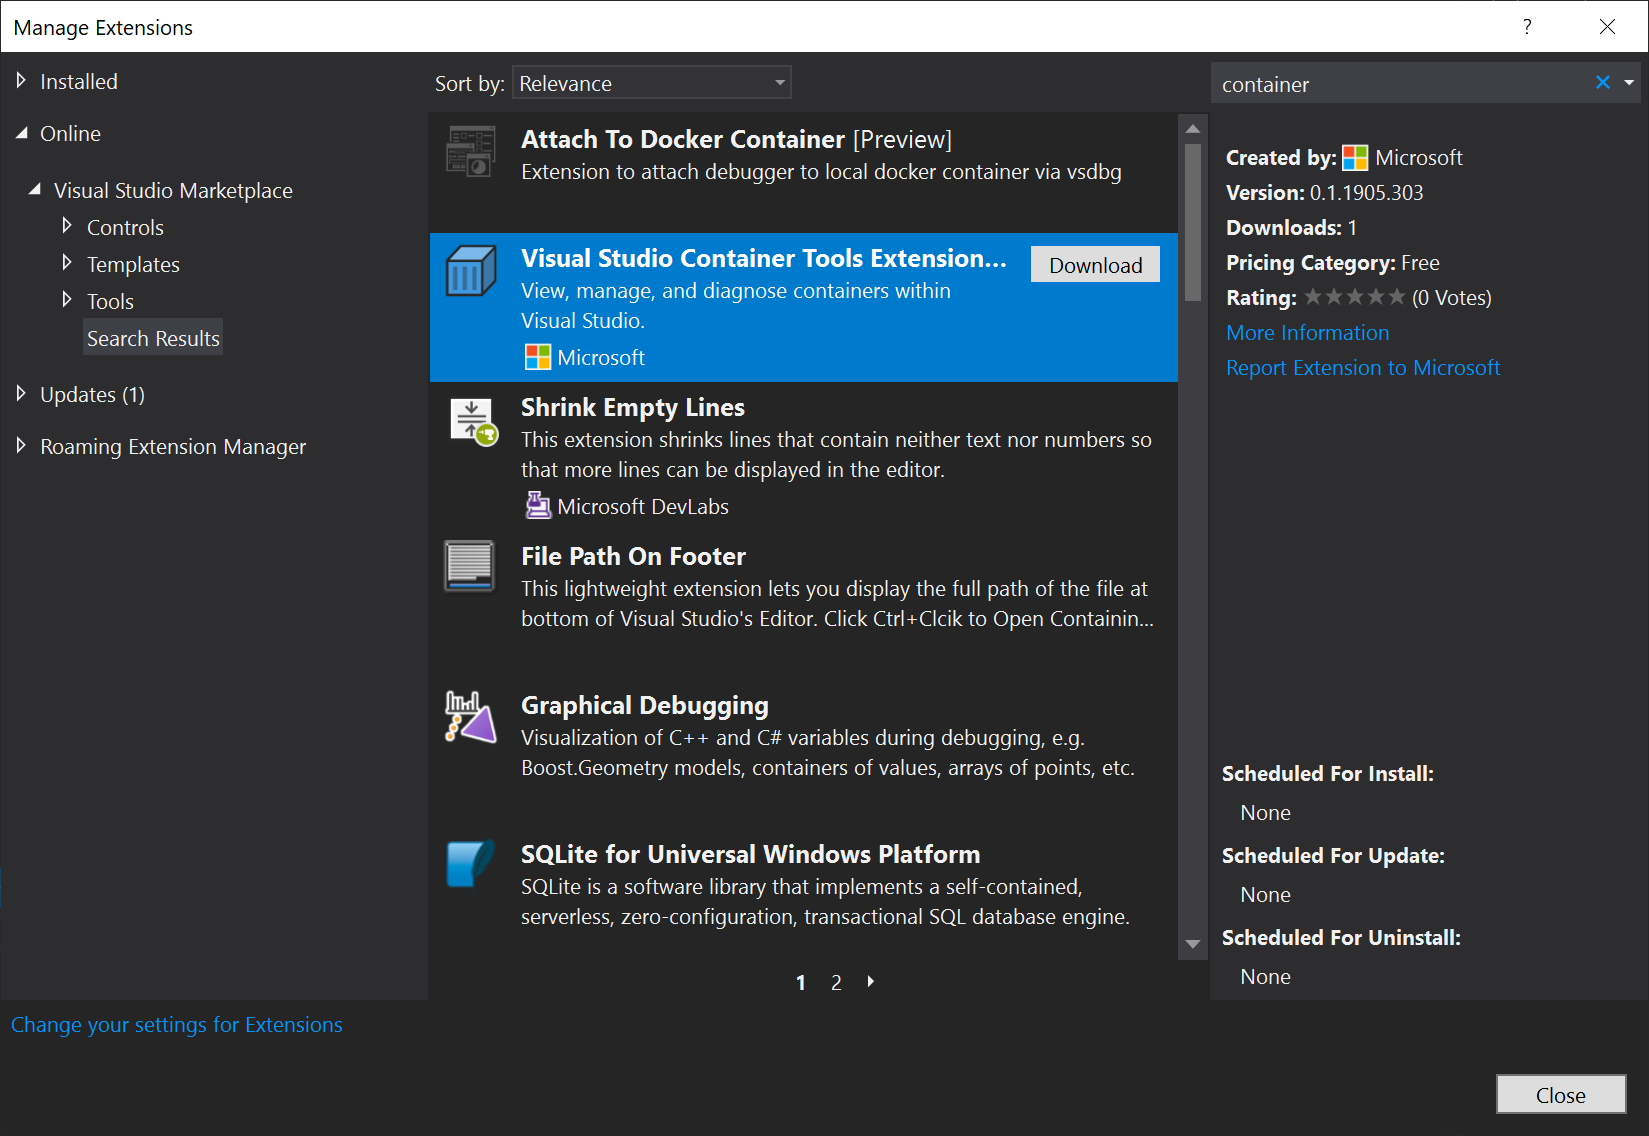The image size is (1649, 1136).
Task: Expand the Tools category
Action: [x=67, y=300]
